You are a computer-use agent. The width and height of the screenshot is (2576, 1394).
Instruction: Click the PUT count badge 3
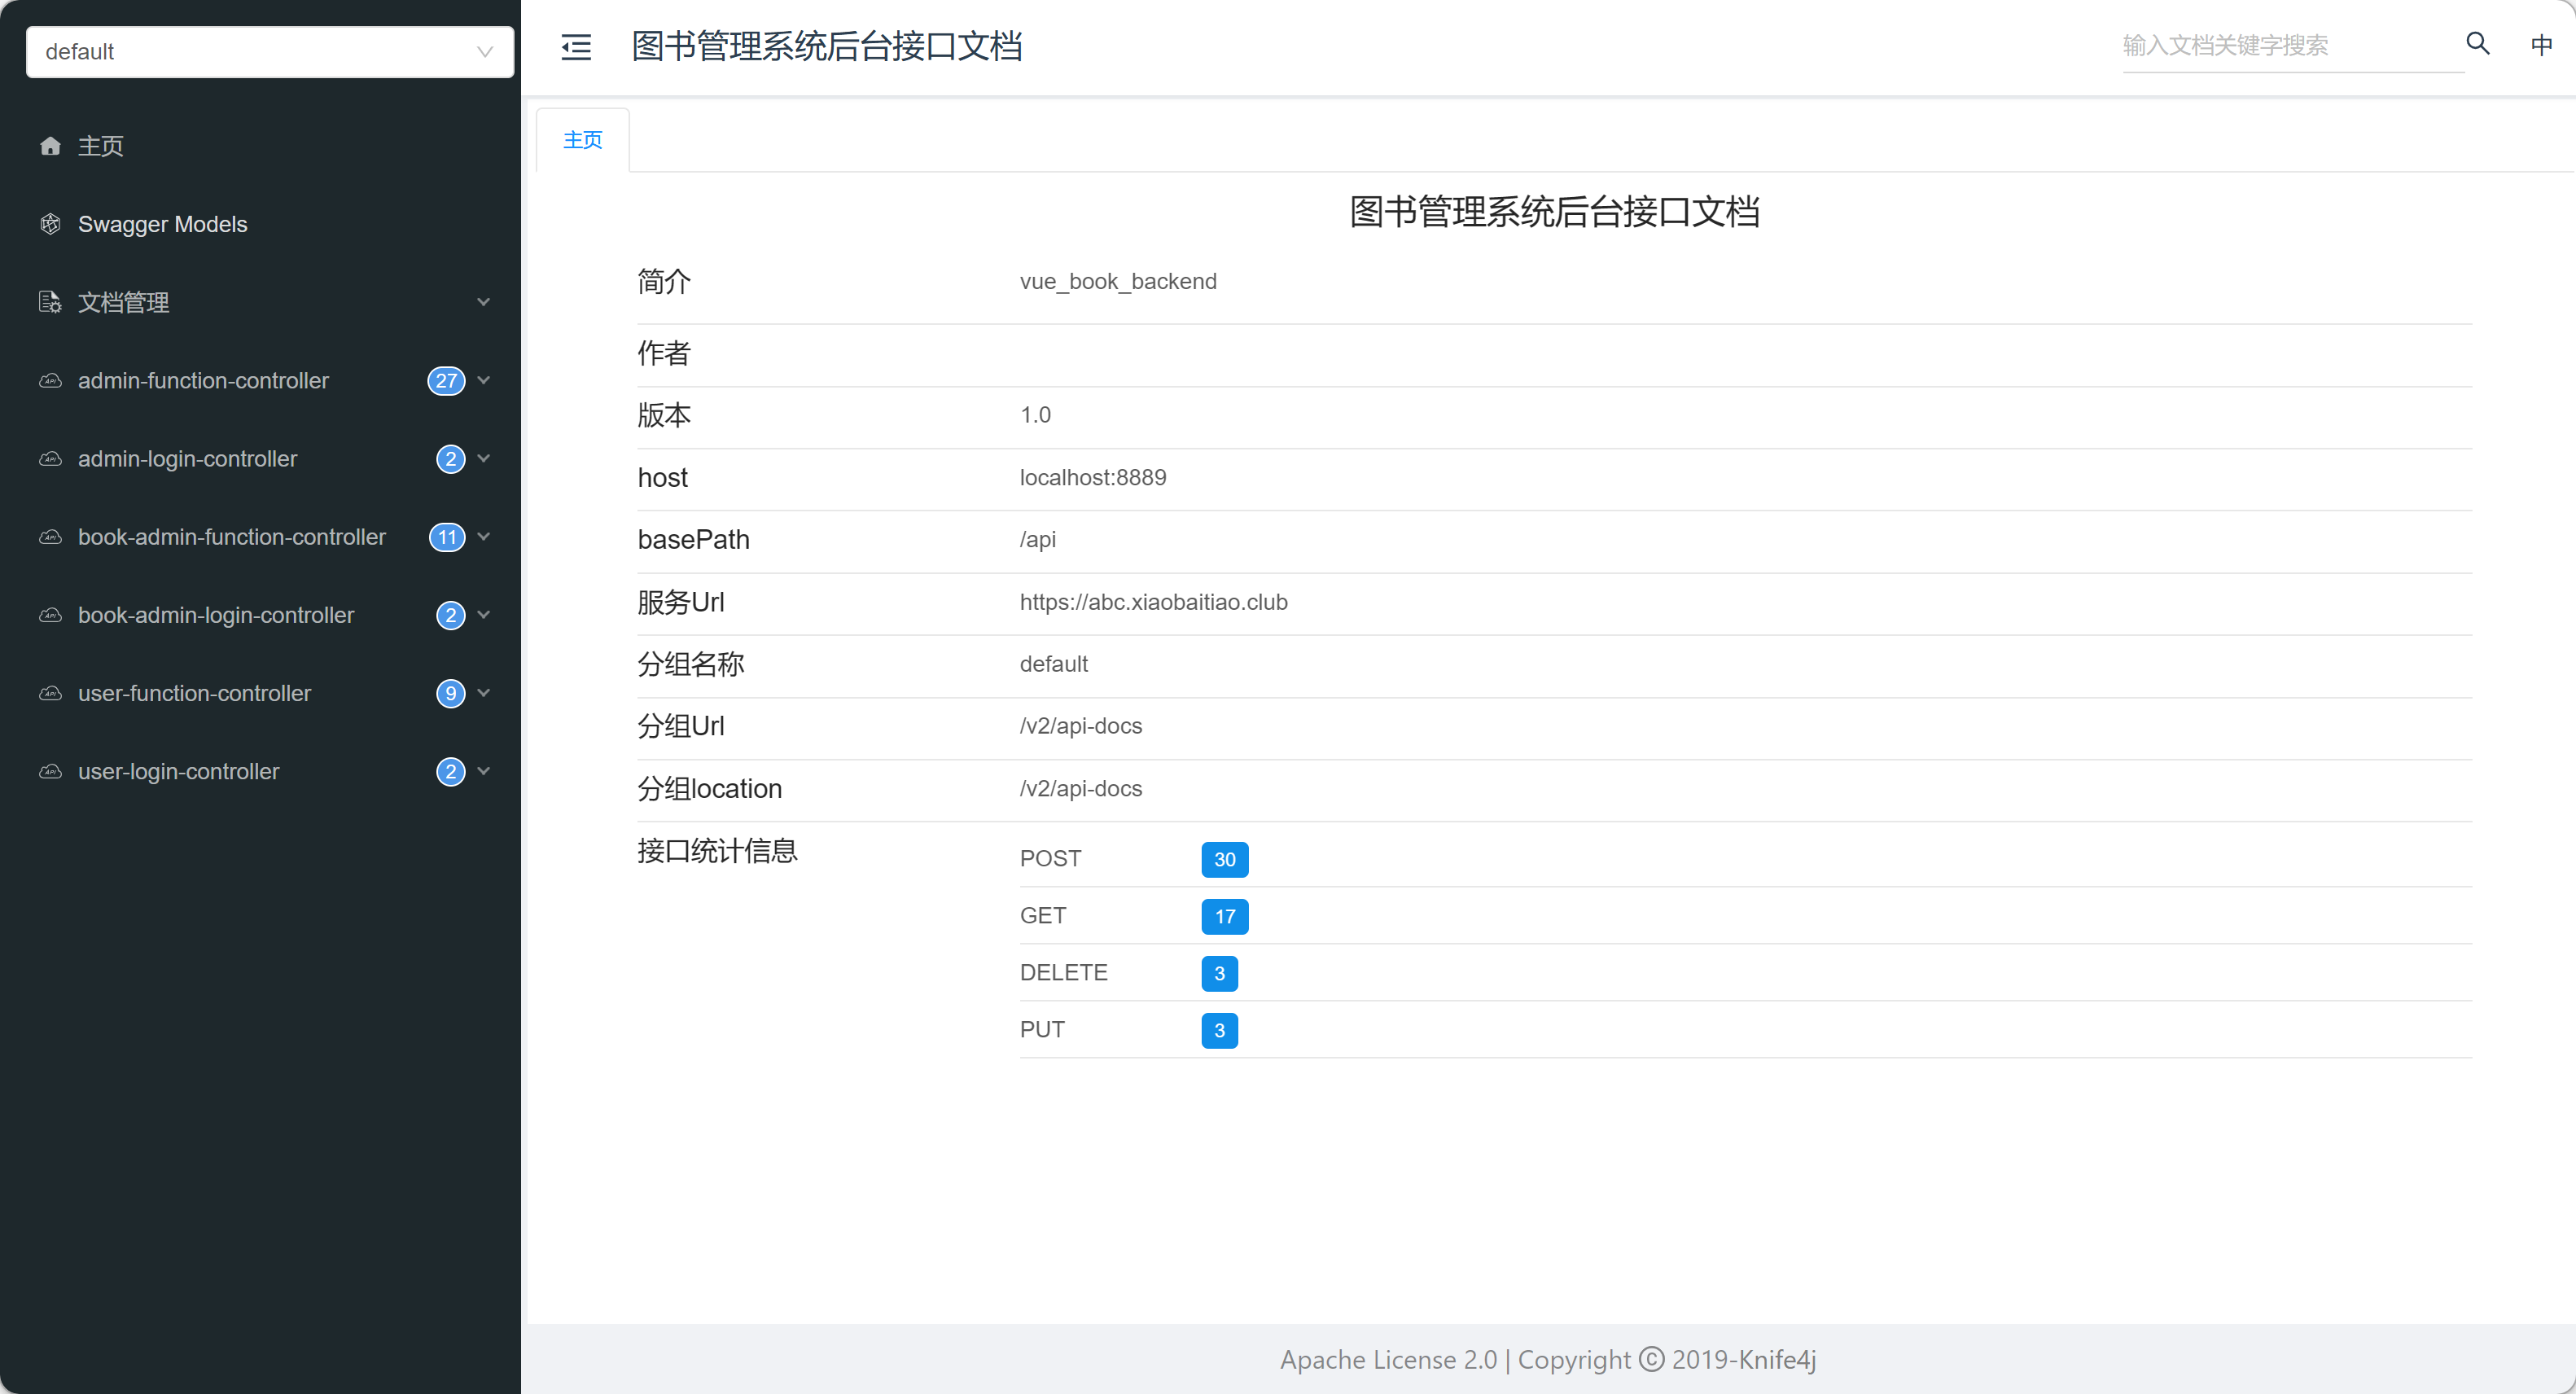click(x=1220, y=1030)
